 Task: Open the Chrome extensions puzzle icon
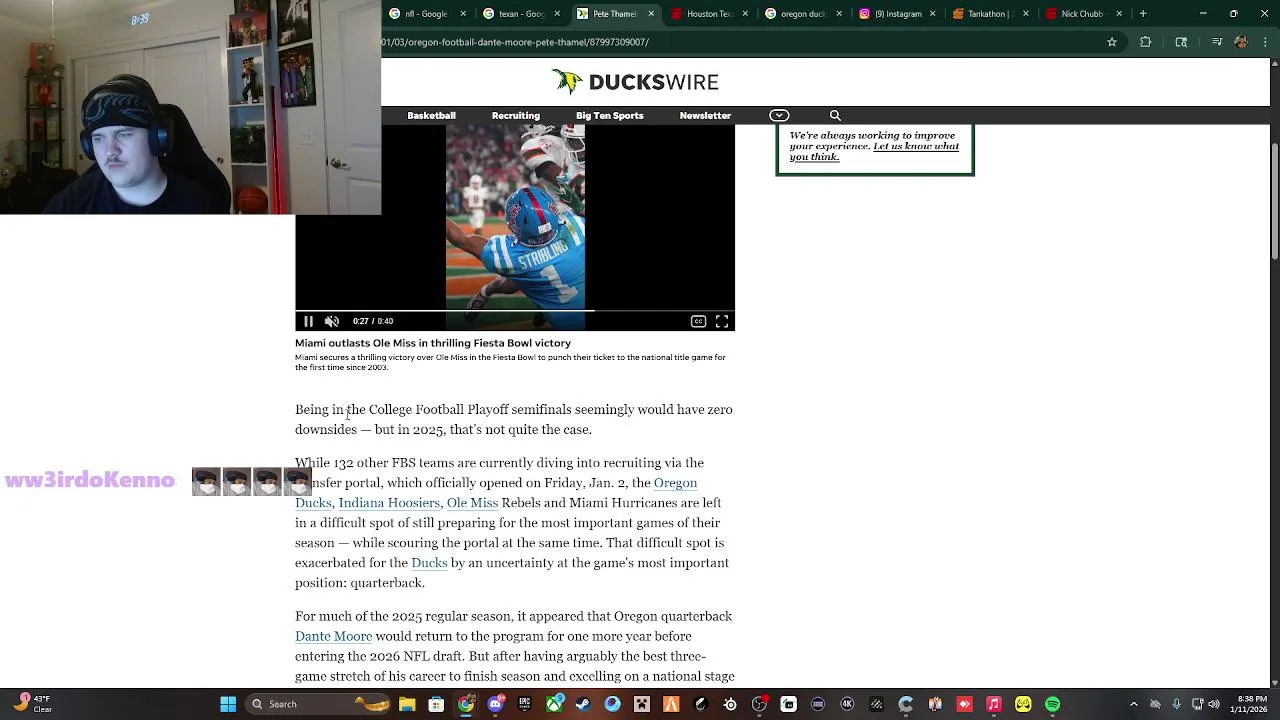pos(1145,42)
